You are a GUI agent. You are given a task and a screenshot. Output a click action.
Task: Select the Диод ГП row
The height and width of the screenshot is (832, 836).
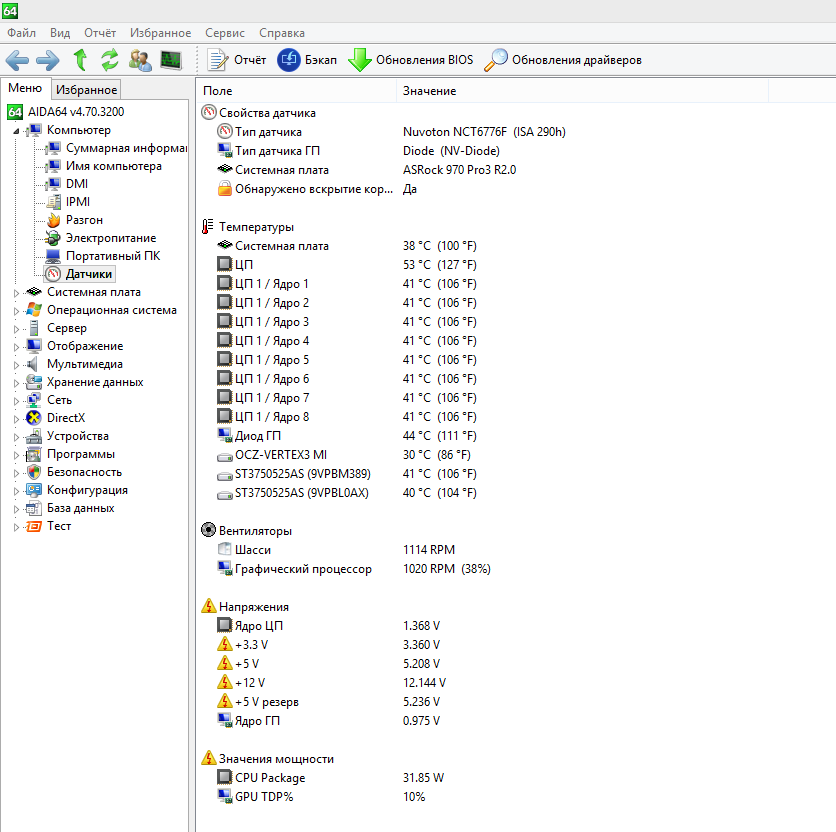[347, 436]
